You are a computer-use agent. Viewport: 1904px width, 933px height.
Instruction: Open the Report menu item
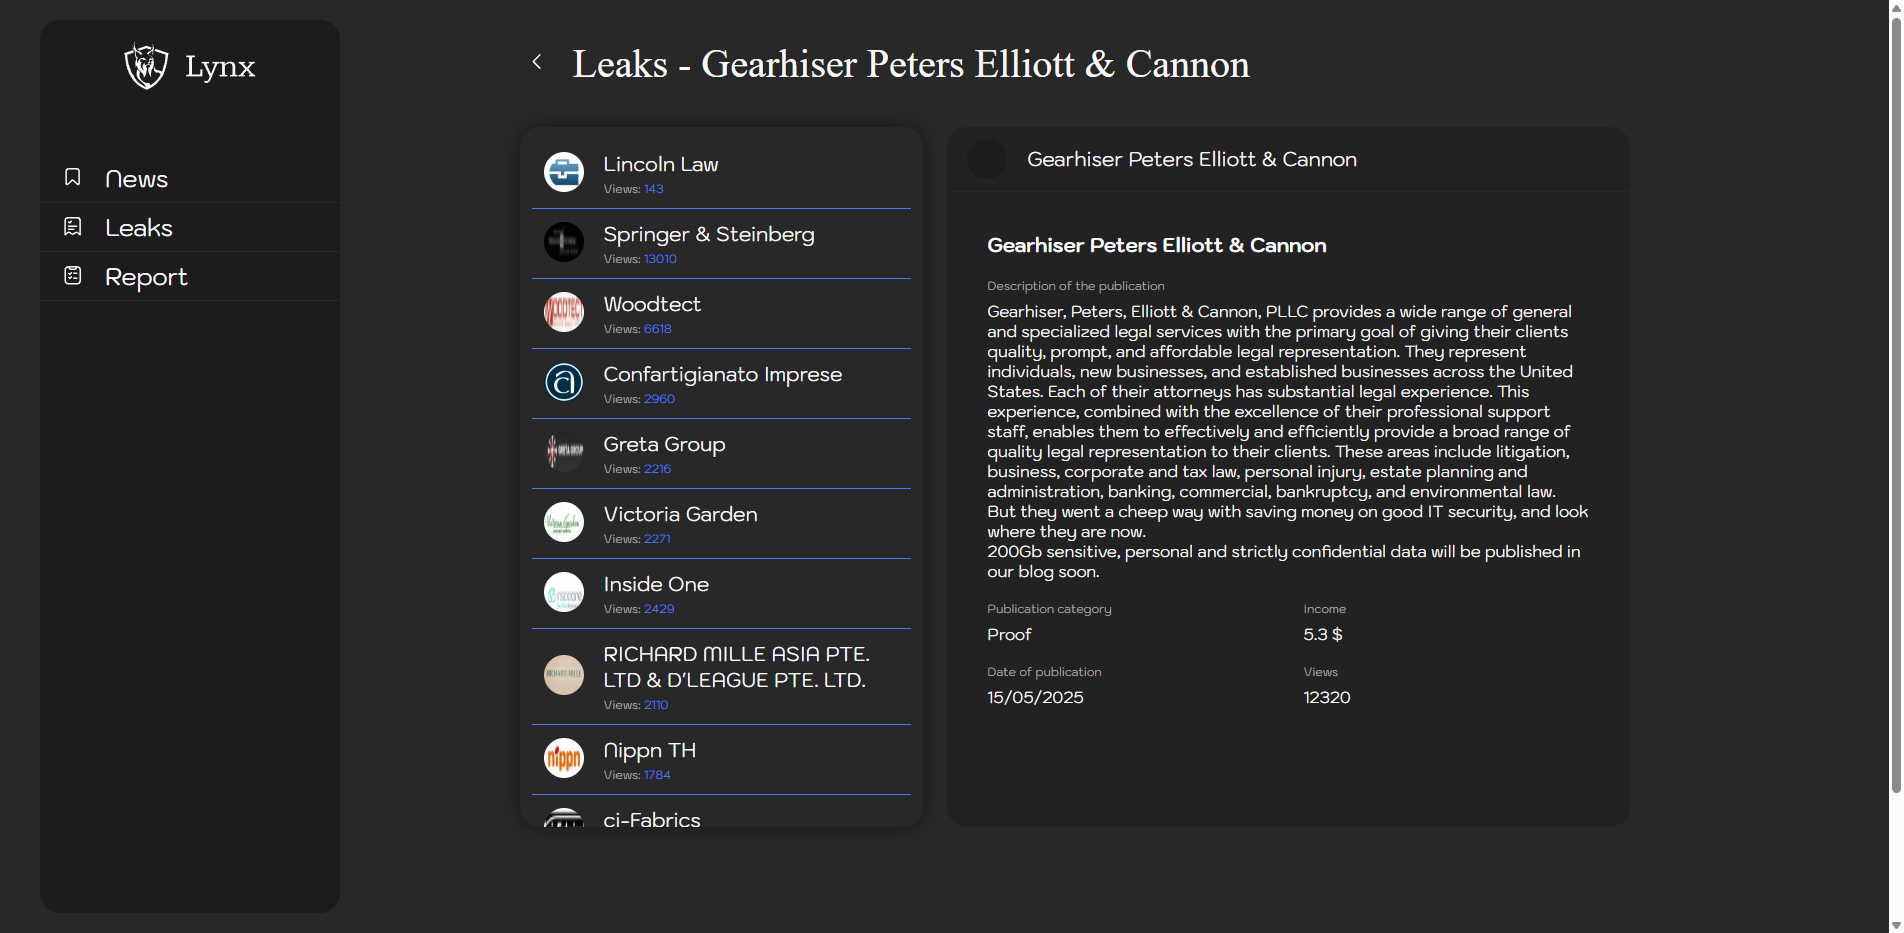146,277
